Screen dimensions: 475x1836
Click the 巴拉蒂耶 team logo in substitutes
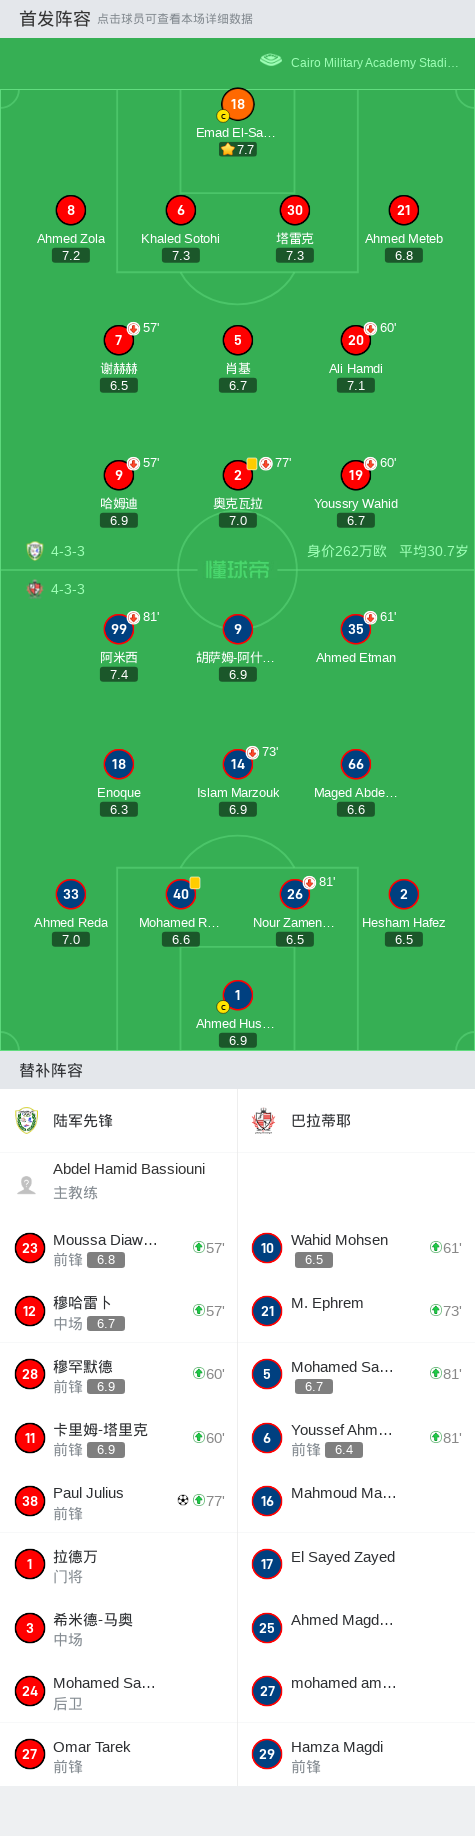264,1120
